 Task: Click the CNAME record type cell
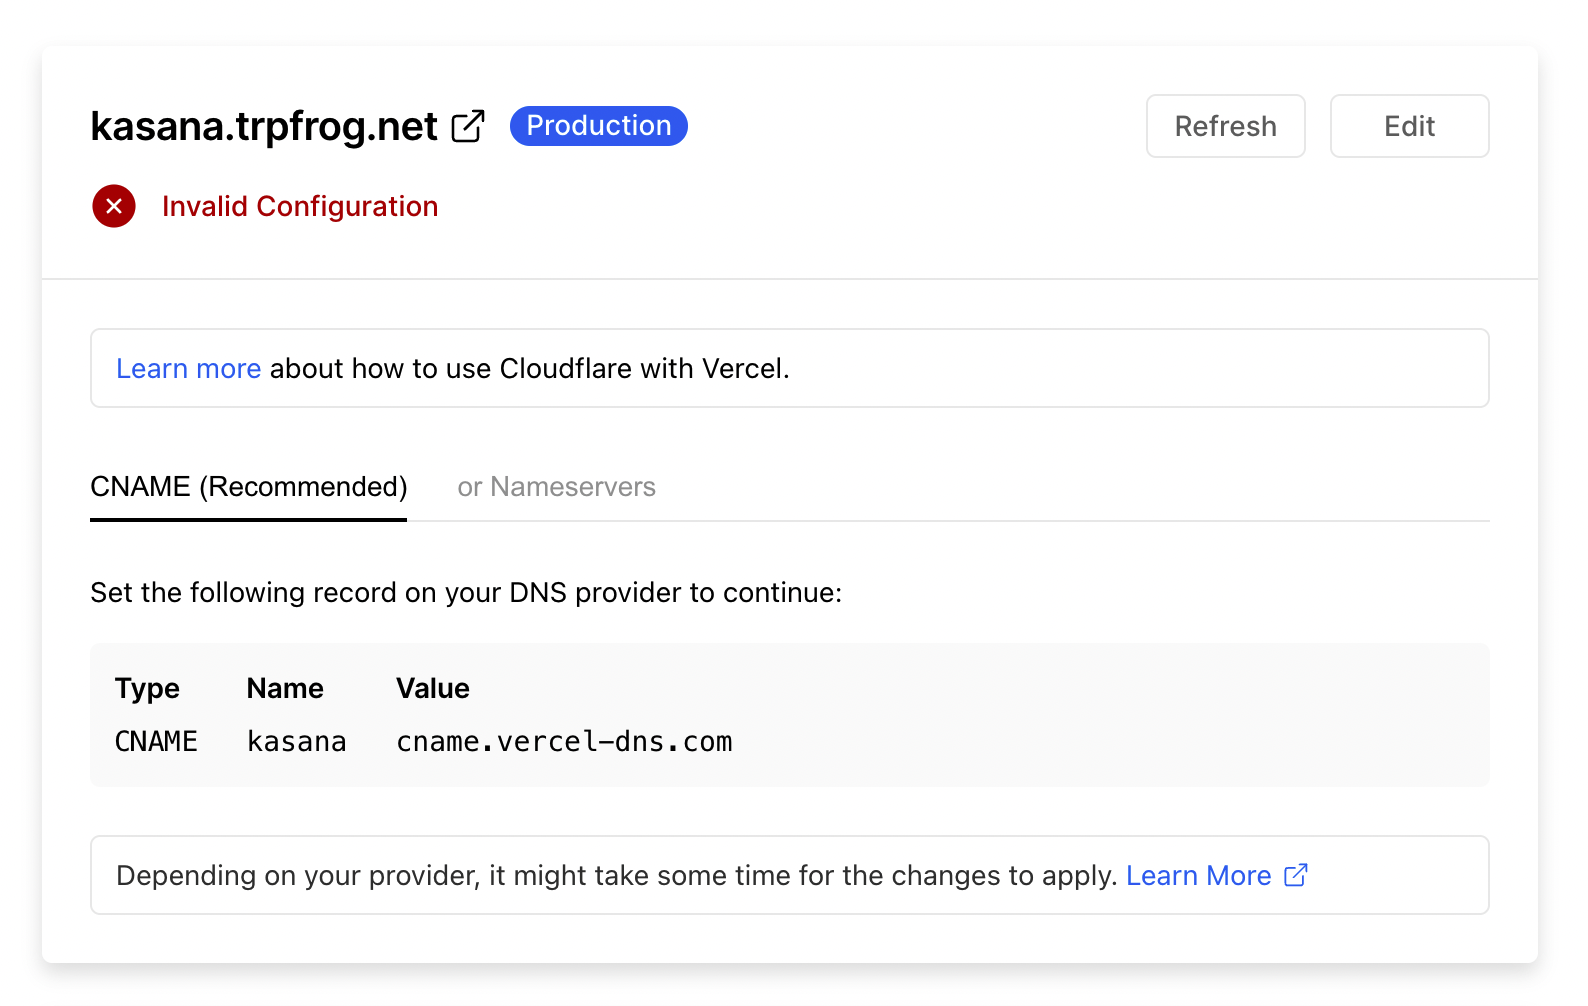click(156, 742)
